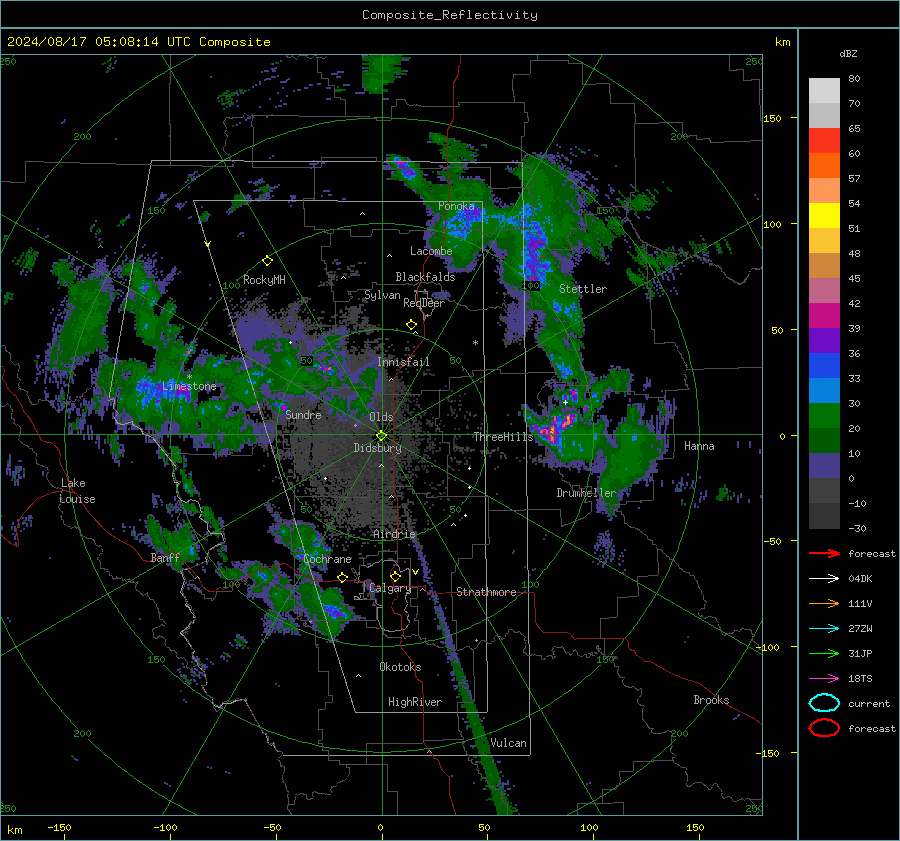
Task: Pick the blue 36 dBZ legend swatch
Action: (x=824, y=365)
